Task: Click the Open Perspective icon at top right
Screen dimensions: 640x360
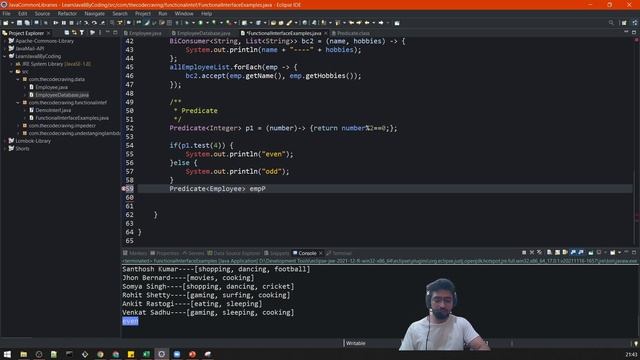Action: [624, 23]
